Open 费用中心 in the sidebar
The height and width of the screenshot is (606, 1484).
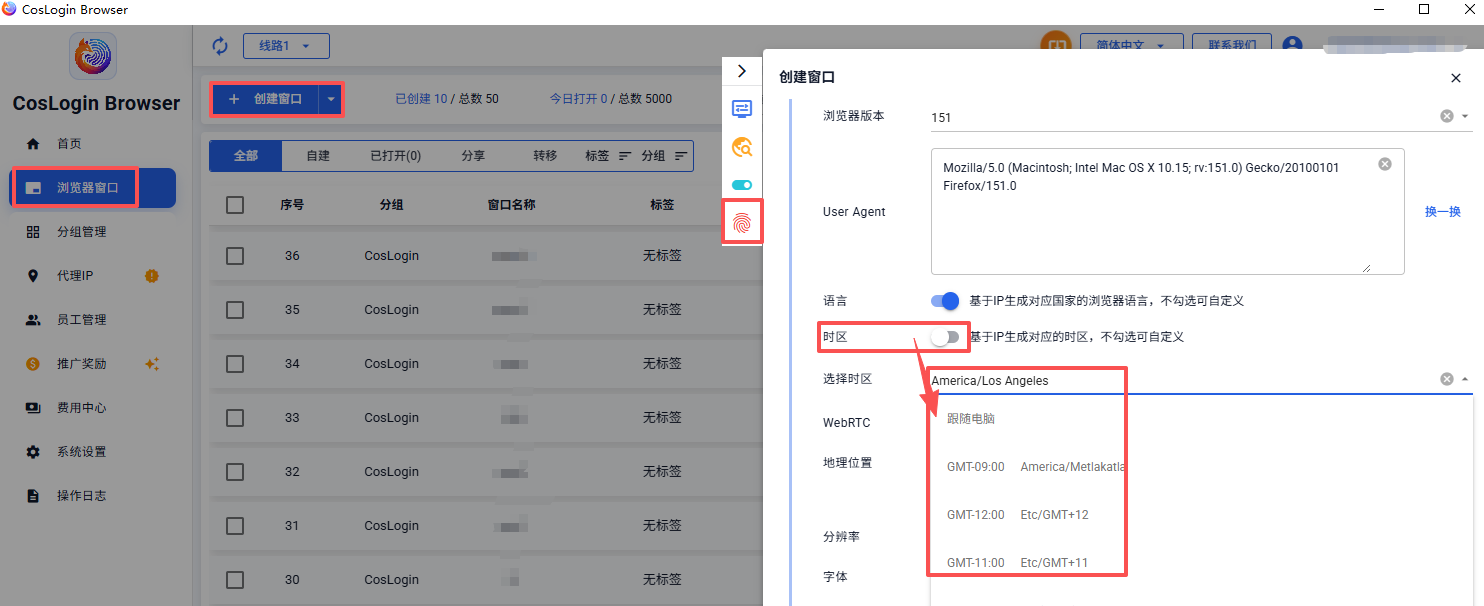click(93, 408)
